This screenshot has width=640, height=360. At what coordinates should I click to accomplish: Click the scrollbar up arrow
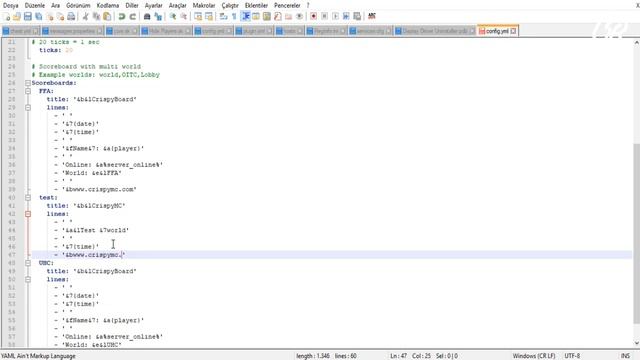(x=636, y=42)
